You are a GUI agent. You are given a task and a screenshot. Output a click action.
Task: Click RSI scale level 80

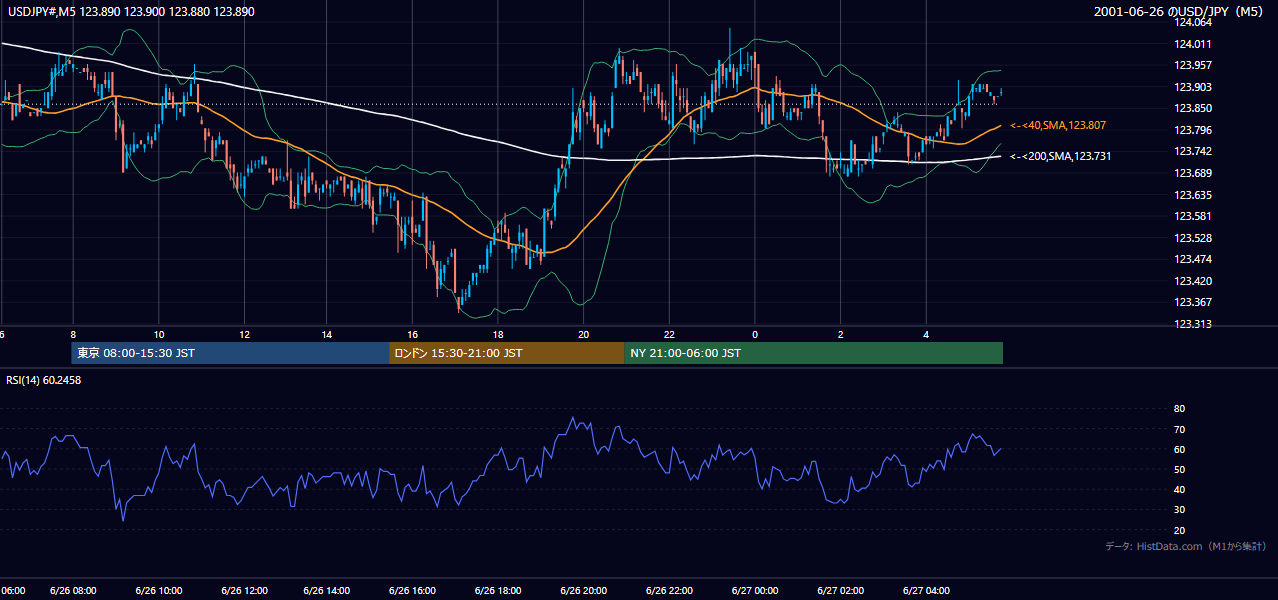click(x=1179, y=409)
